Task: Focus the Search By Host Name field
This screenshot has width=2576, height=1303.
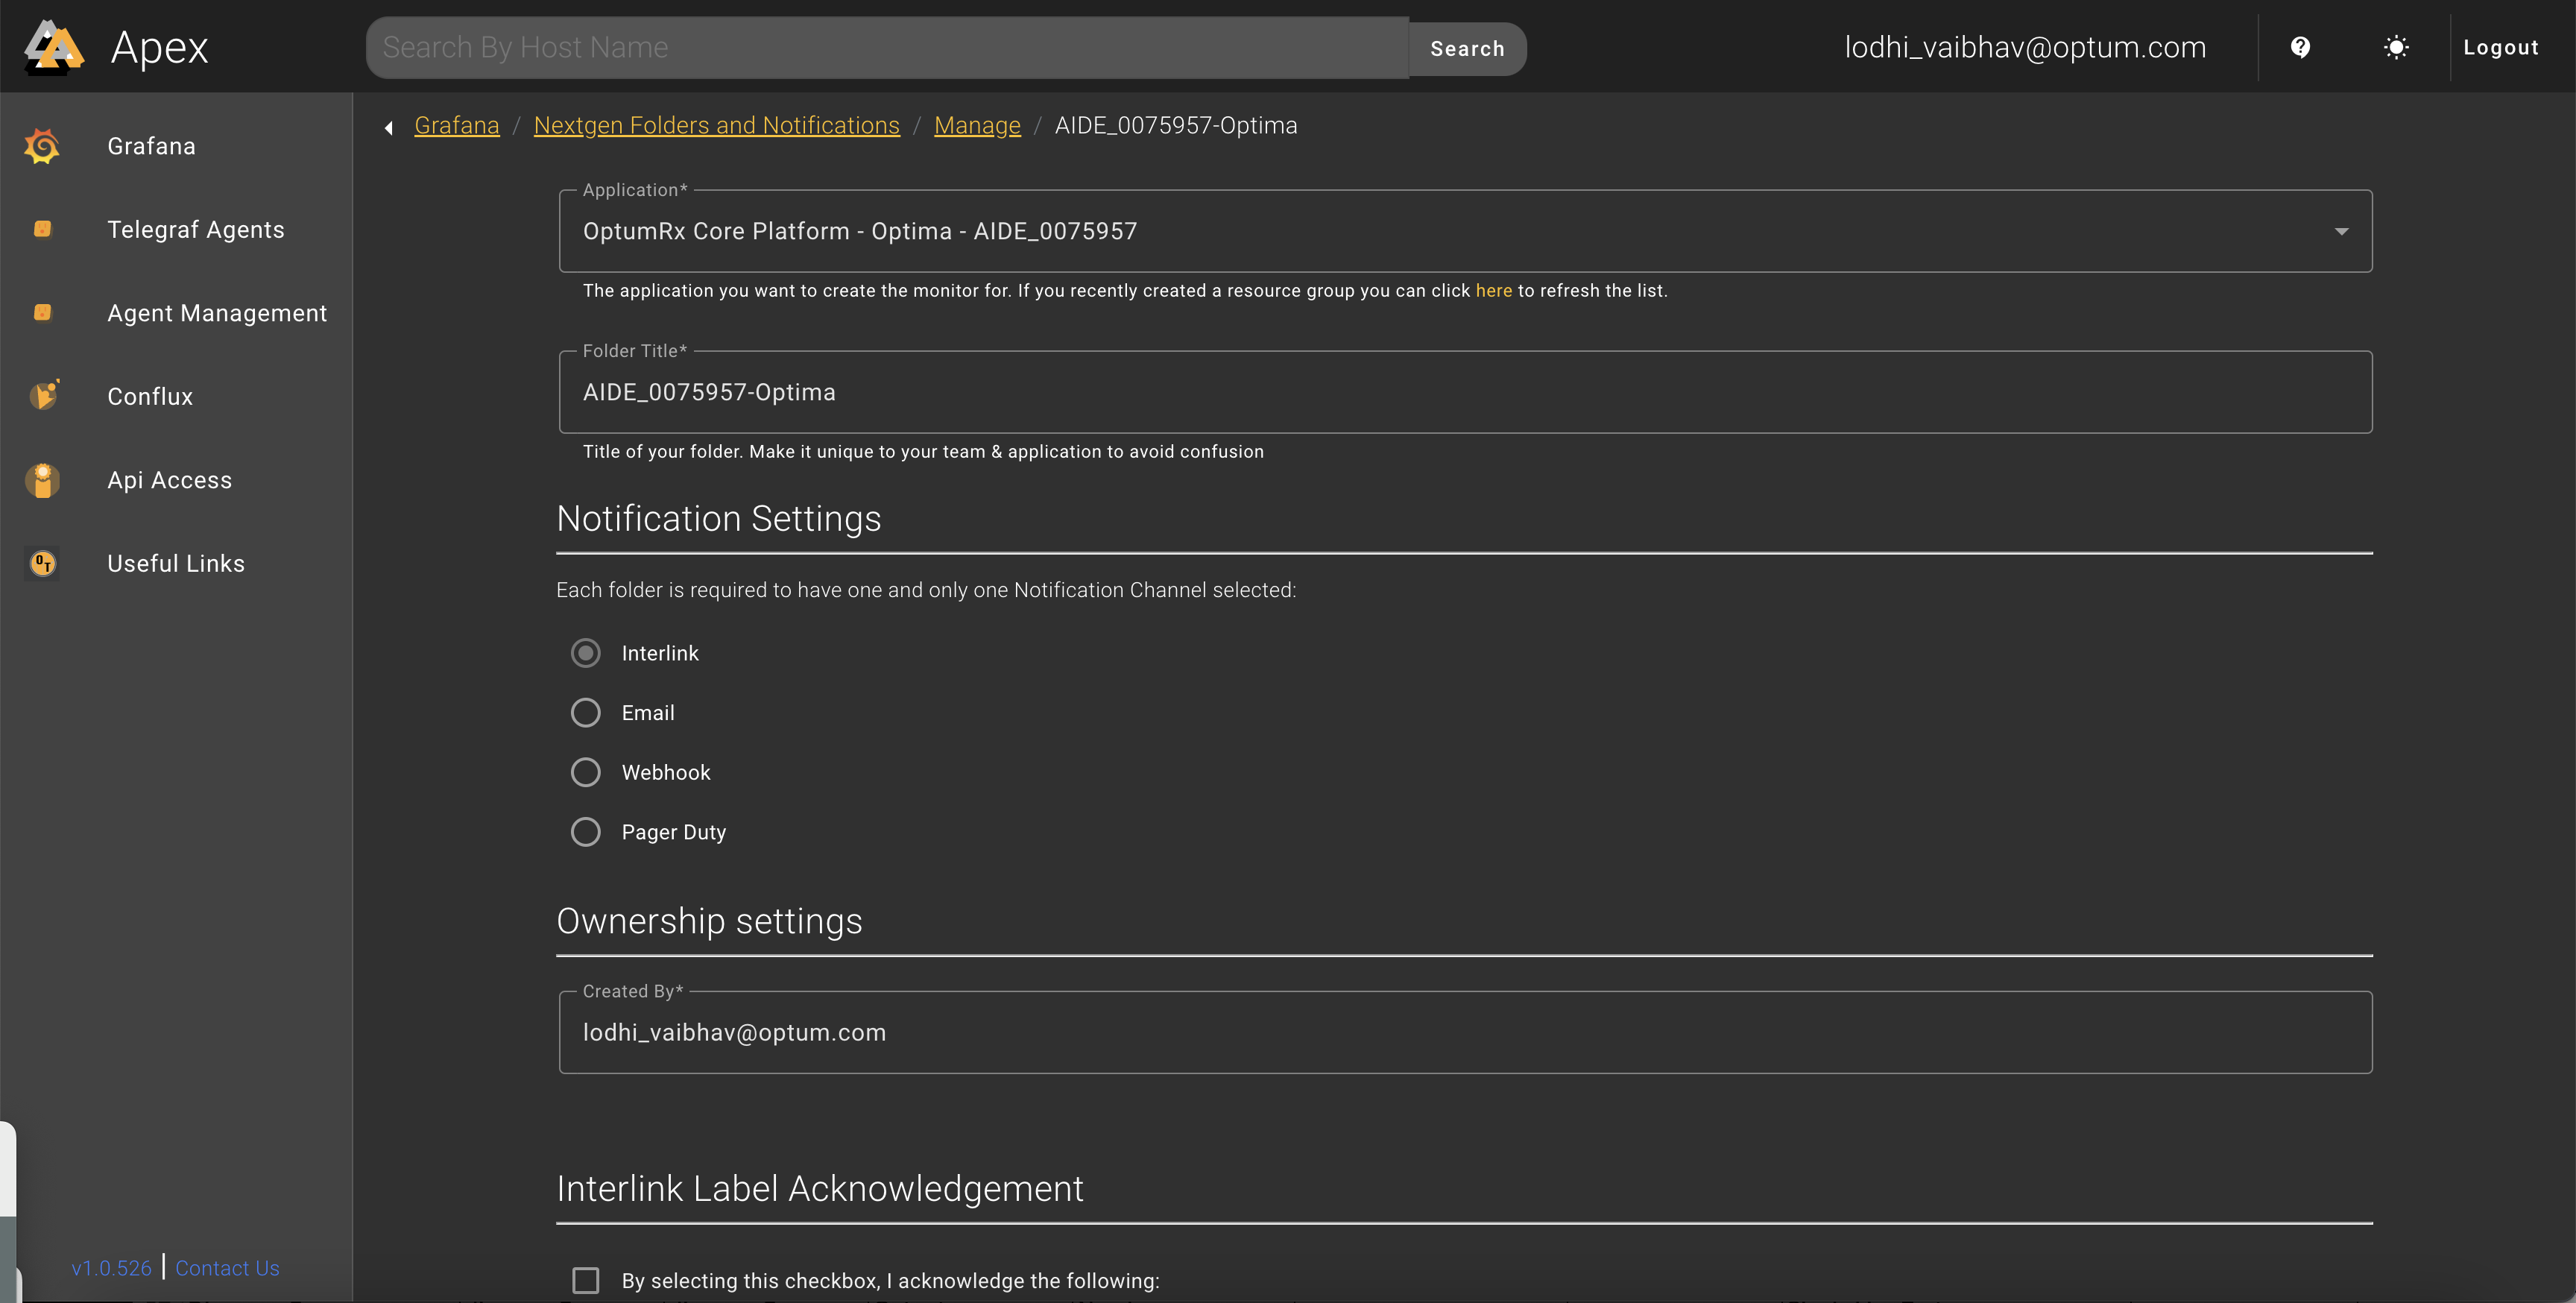Action: pos(888,47)
